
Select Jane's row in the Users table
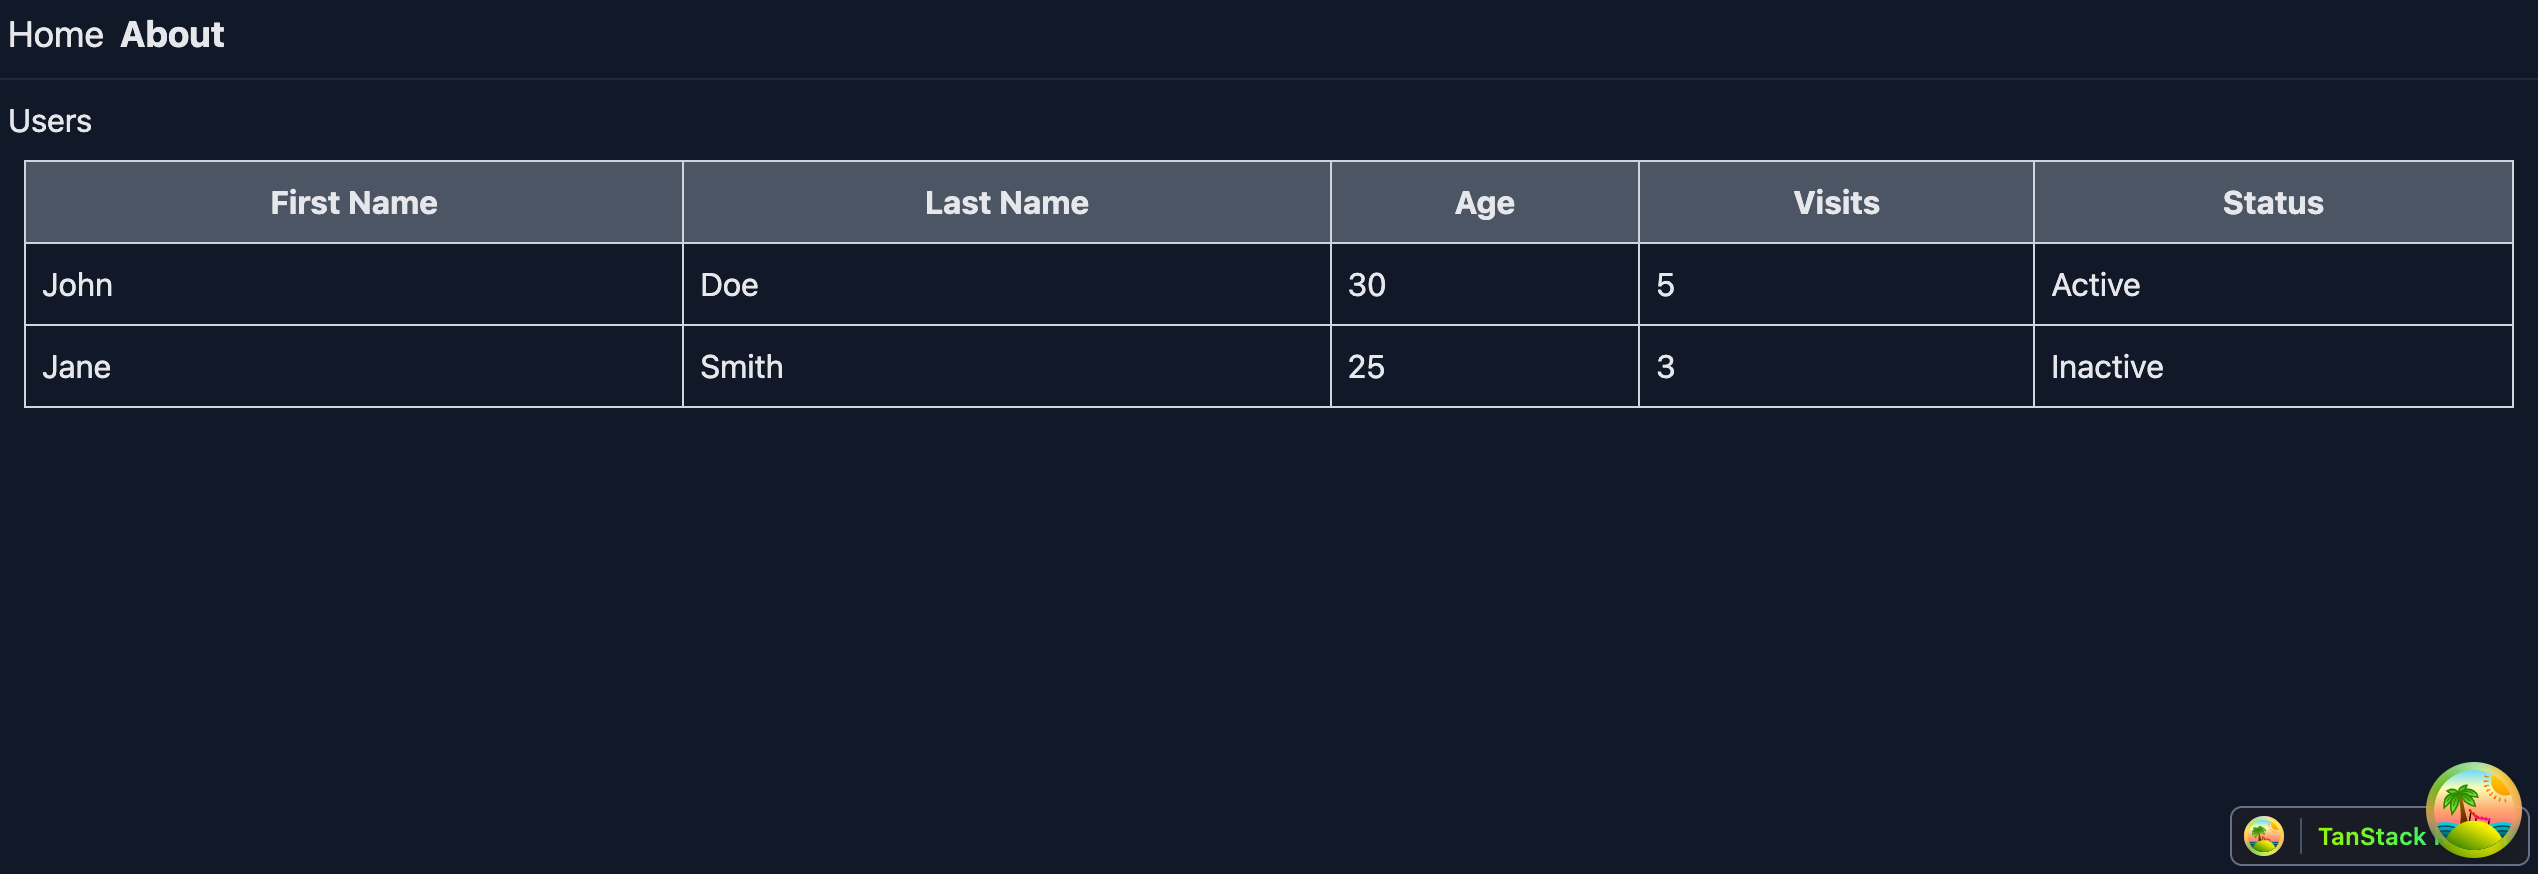[x=76, y=366]
